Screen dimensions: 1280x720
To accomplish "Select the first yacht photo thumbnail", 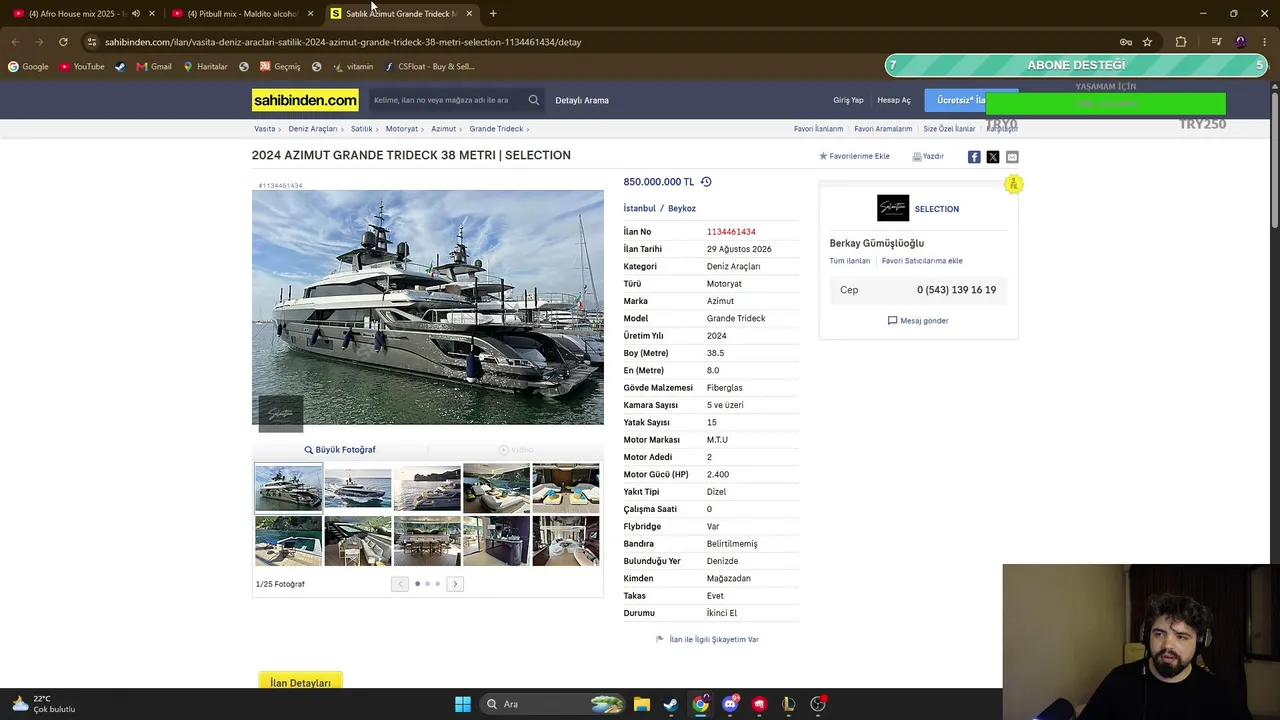I will click(288, 488).
